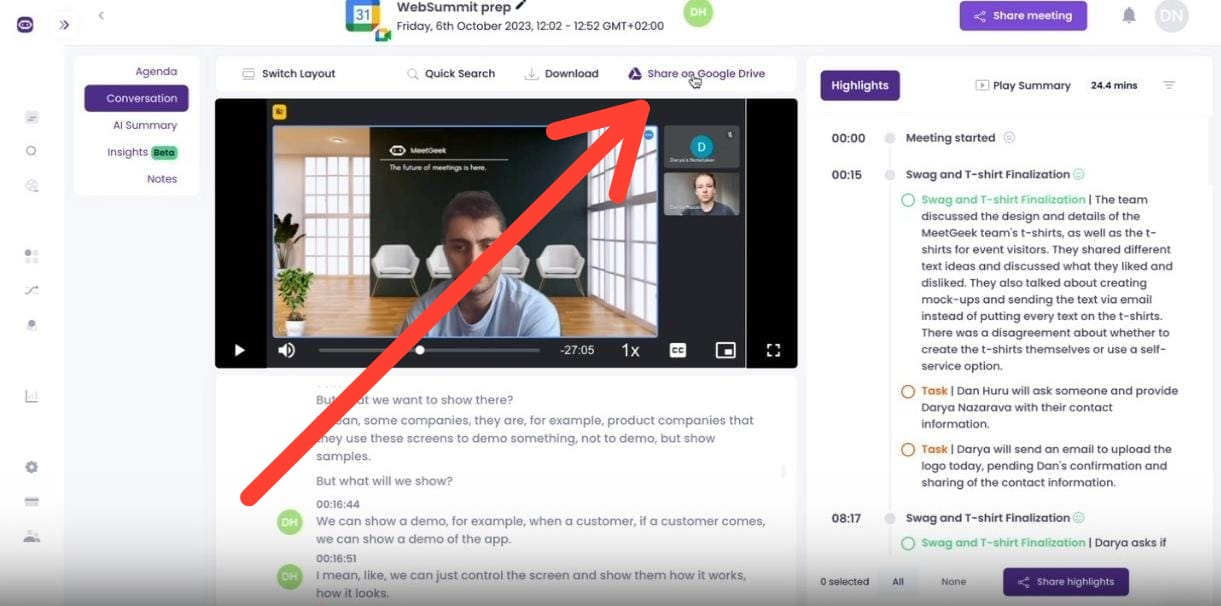Click Share highlights button
Screen dimensions: 1221x606
[1066, 582]
